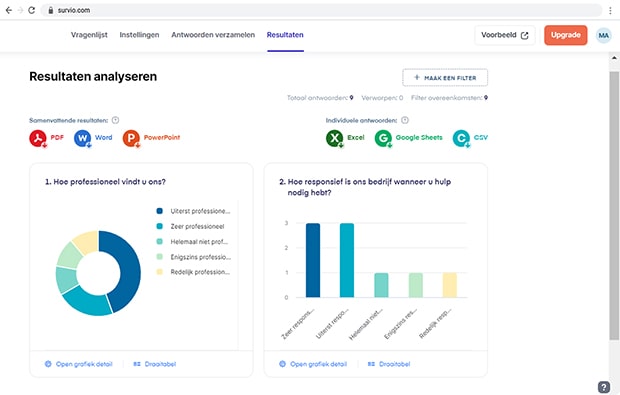
Task: Export individual answers as CSV icon
Action: tap(461, 138)
